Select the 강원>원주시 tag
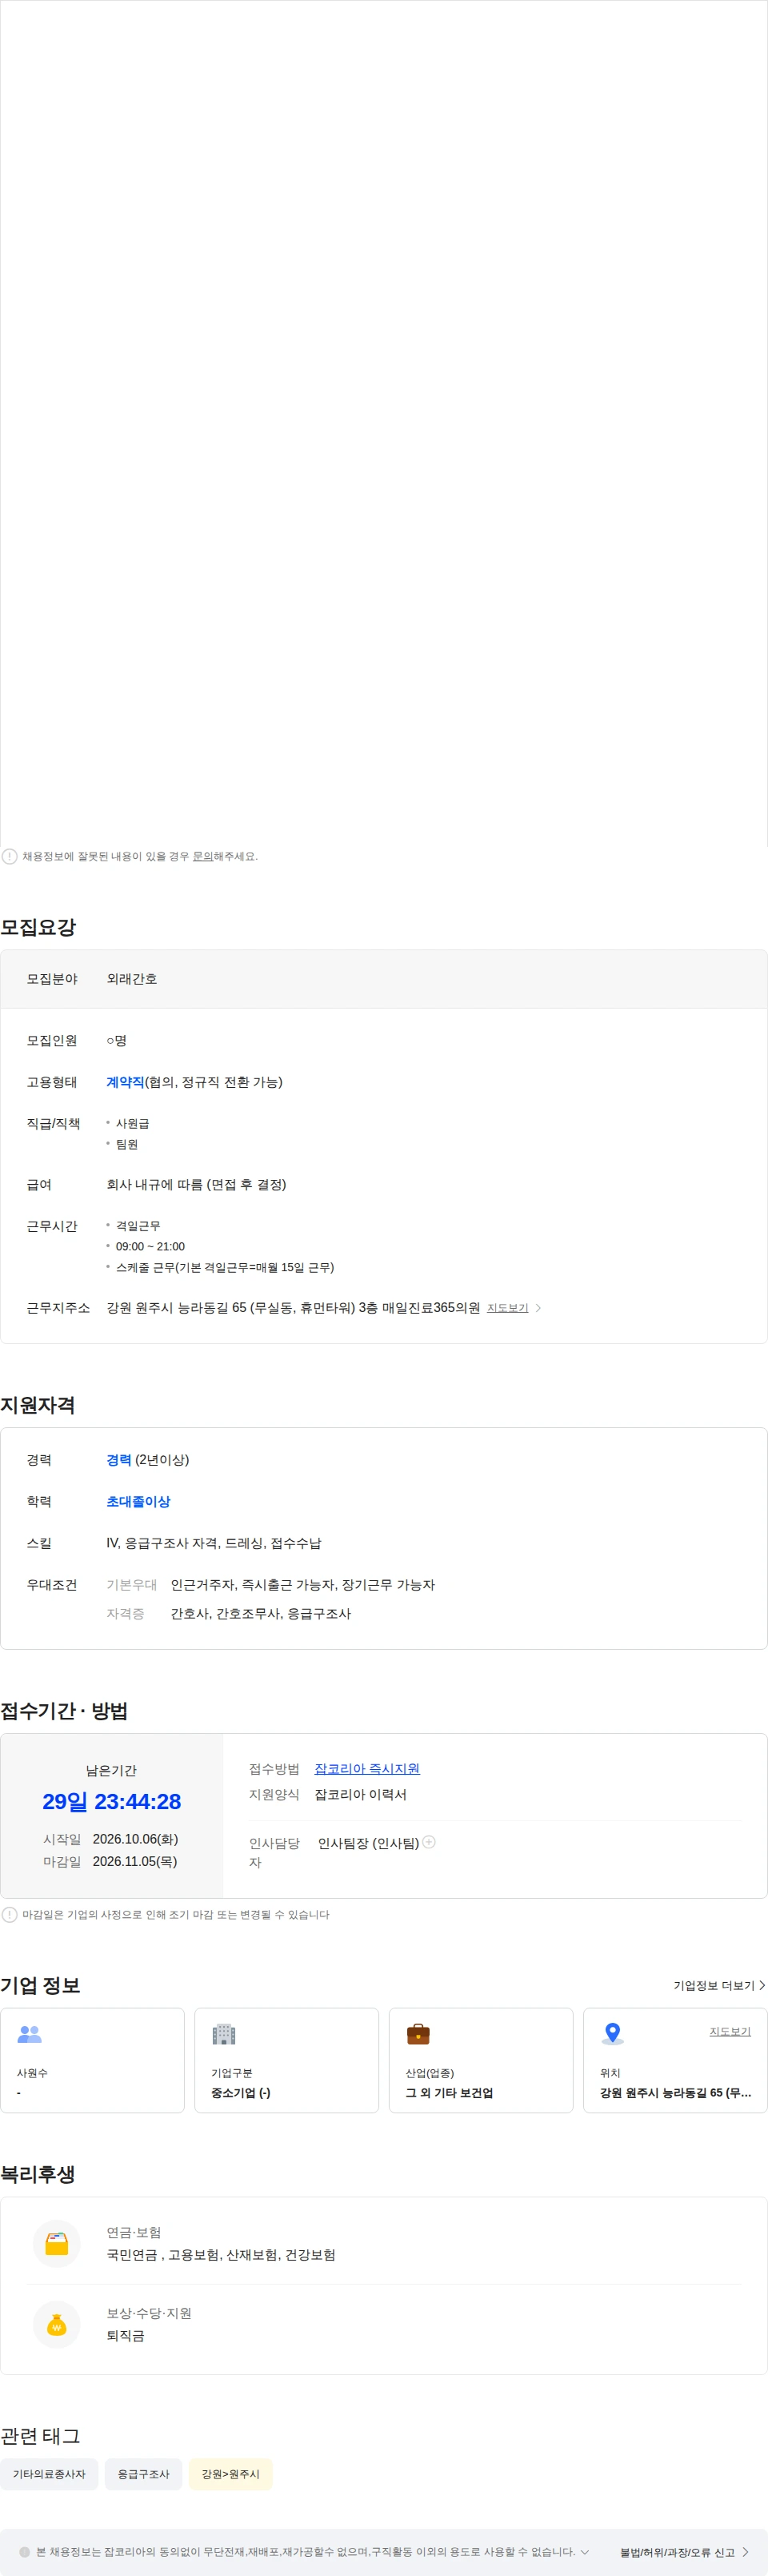 click(230, 2474)
